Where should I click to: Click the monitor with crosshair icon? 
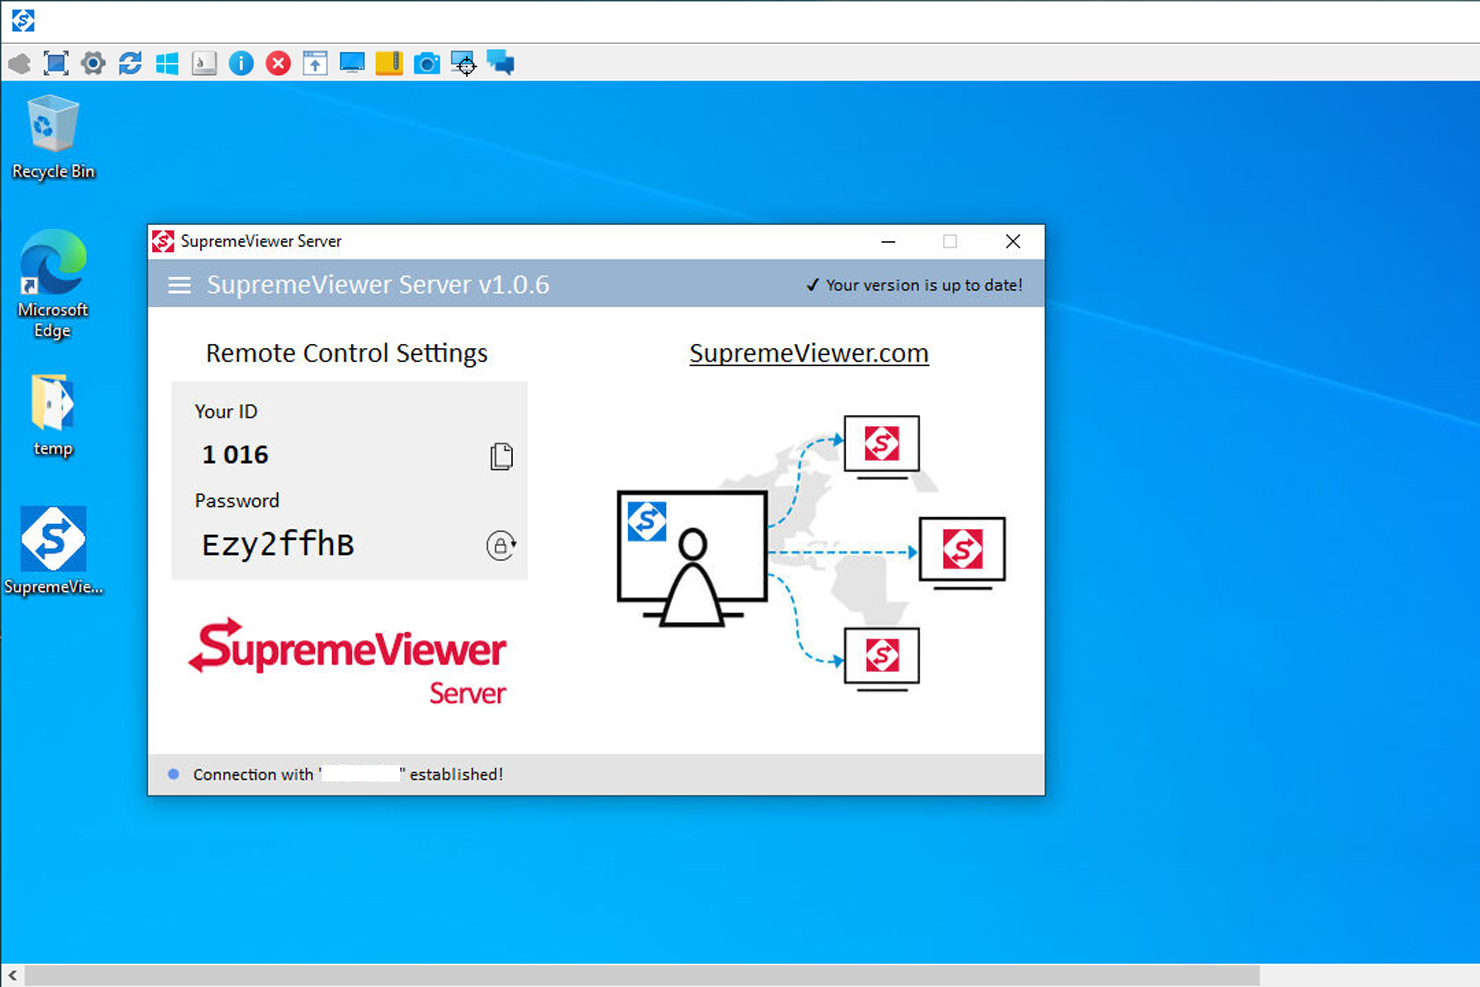pyautogui.click(x=463, y=64)
